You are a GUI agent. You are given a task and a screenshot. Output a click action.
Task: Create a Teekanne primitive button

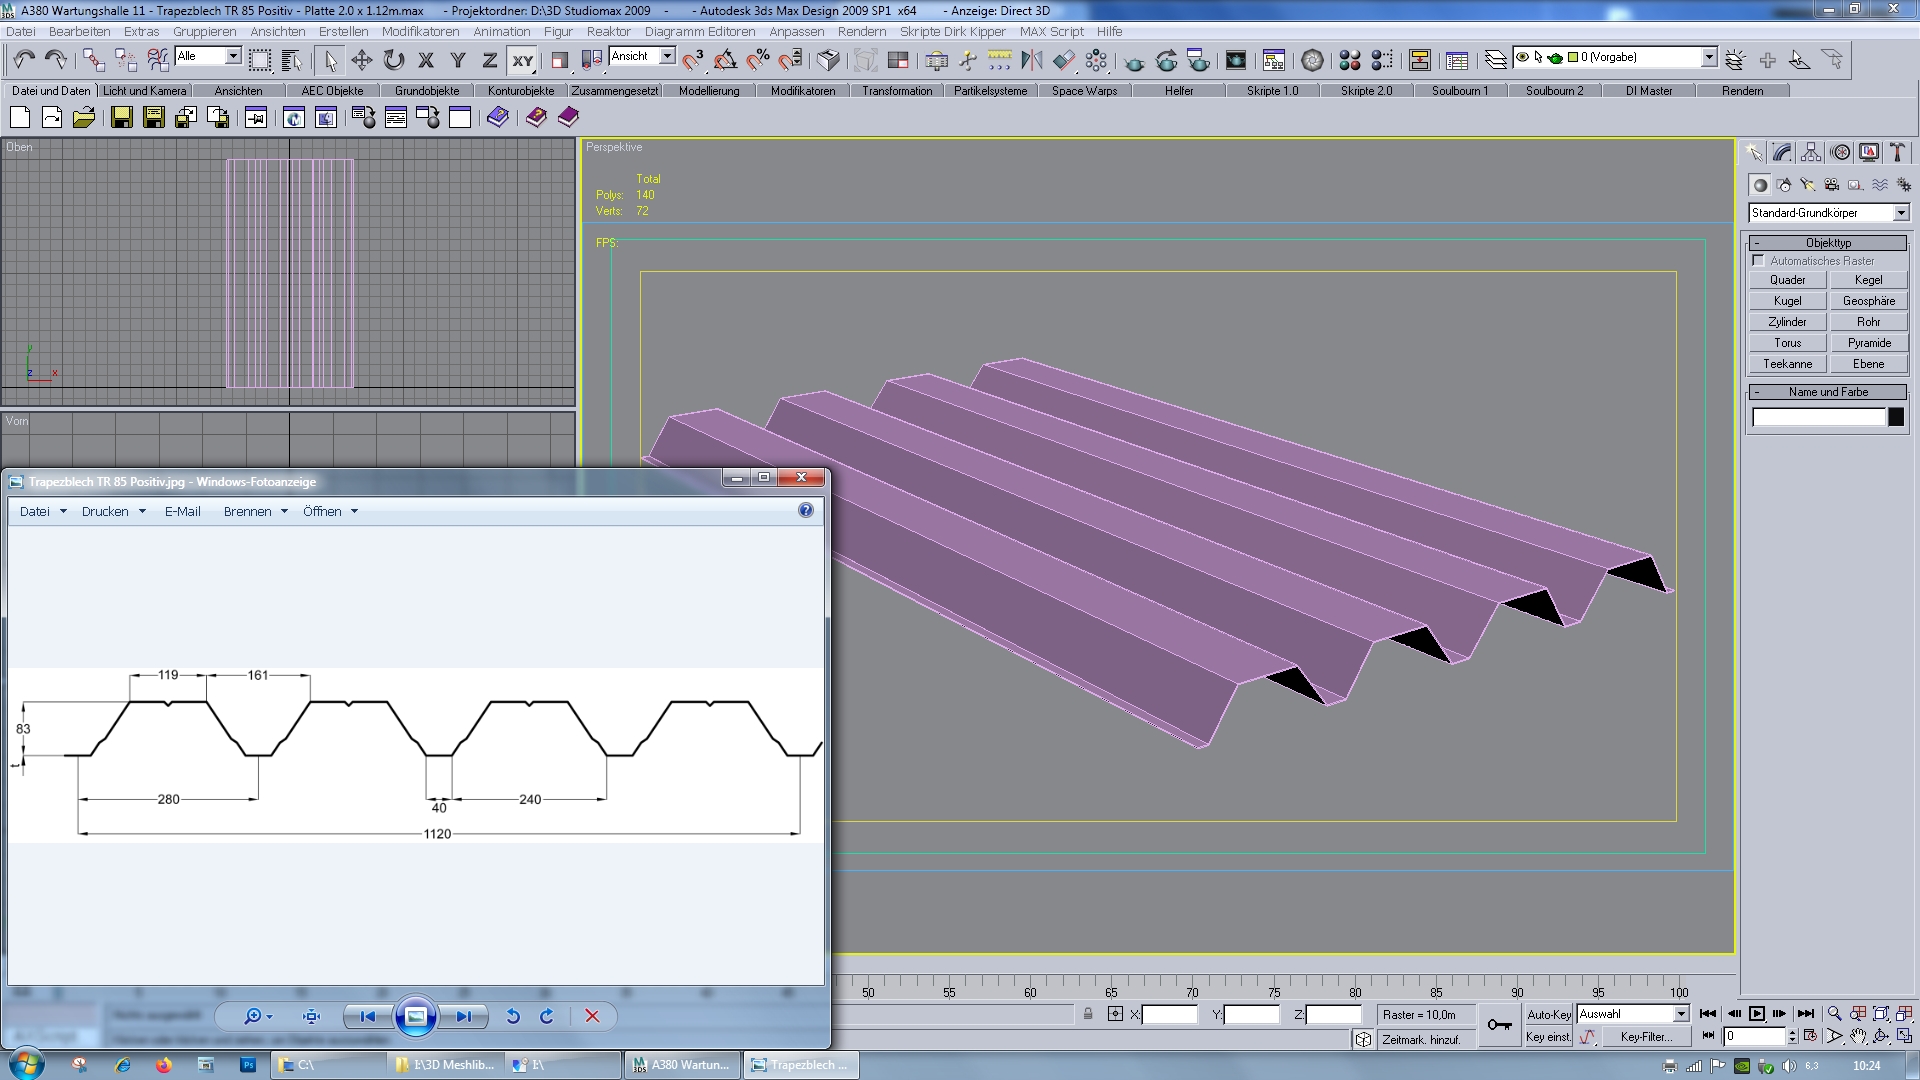click(x=1787, y=364)
